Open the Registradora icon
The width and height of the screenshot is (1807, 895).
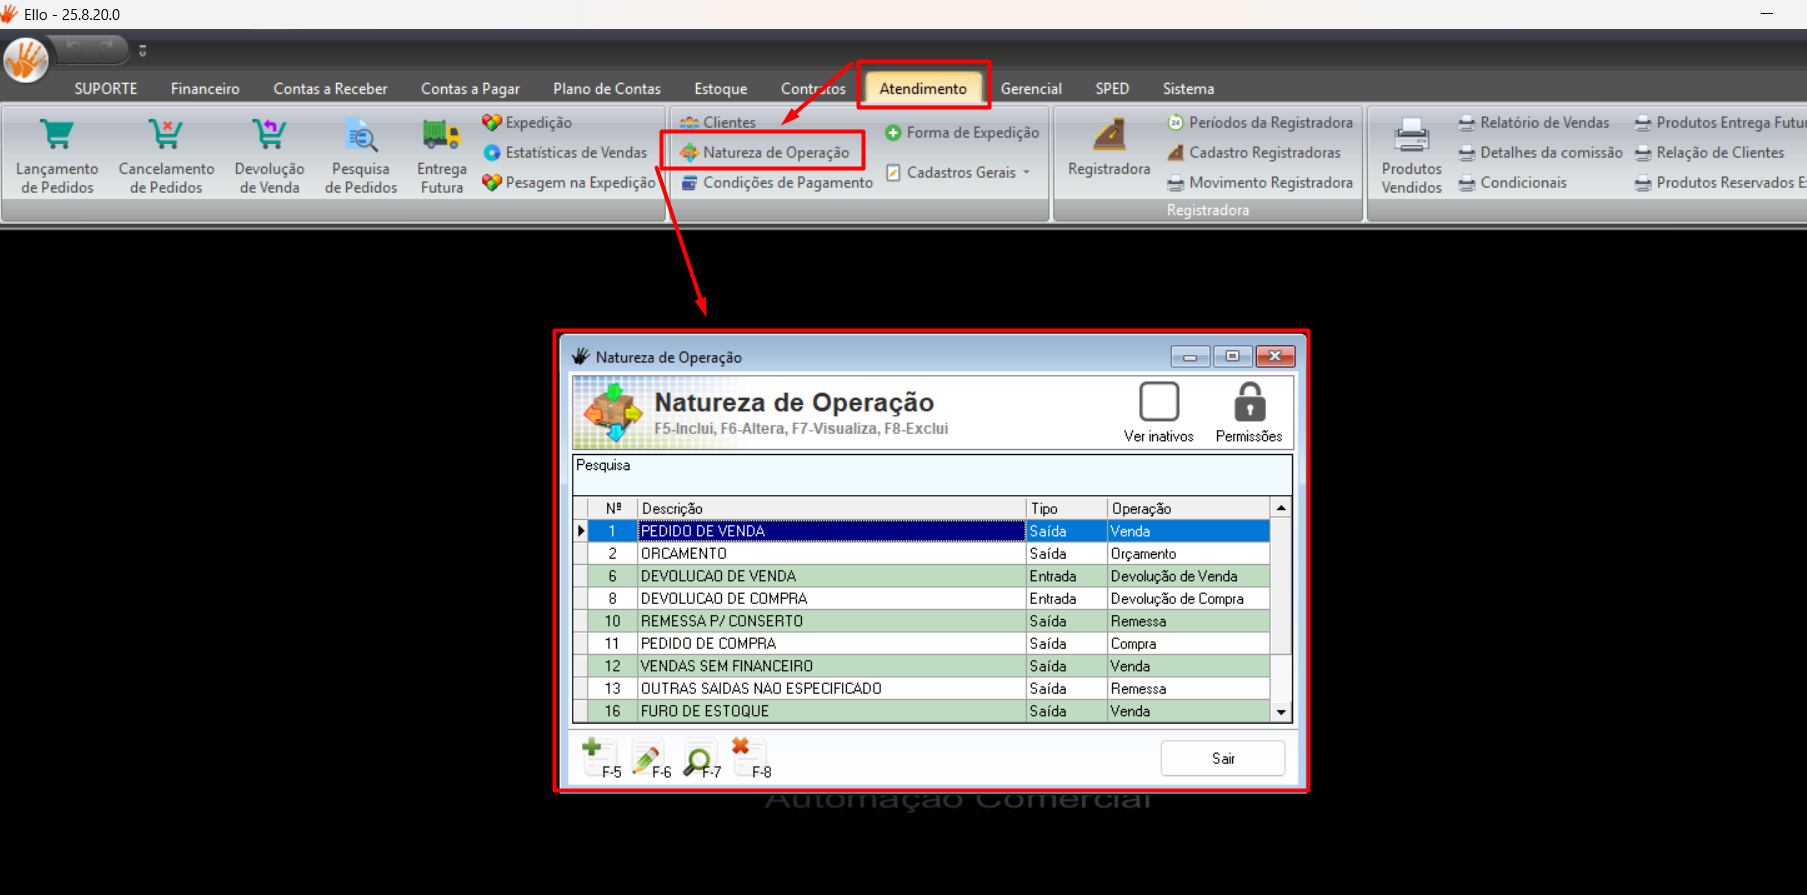click(x=1108, y=135)
